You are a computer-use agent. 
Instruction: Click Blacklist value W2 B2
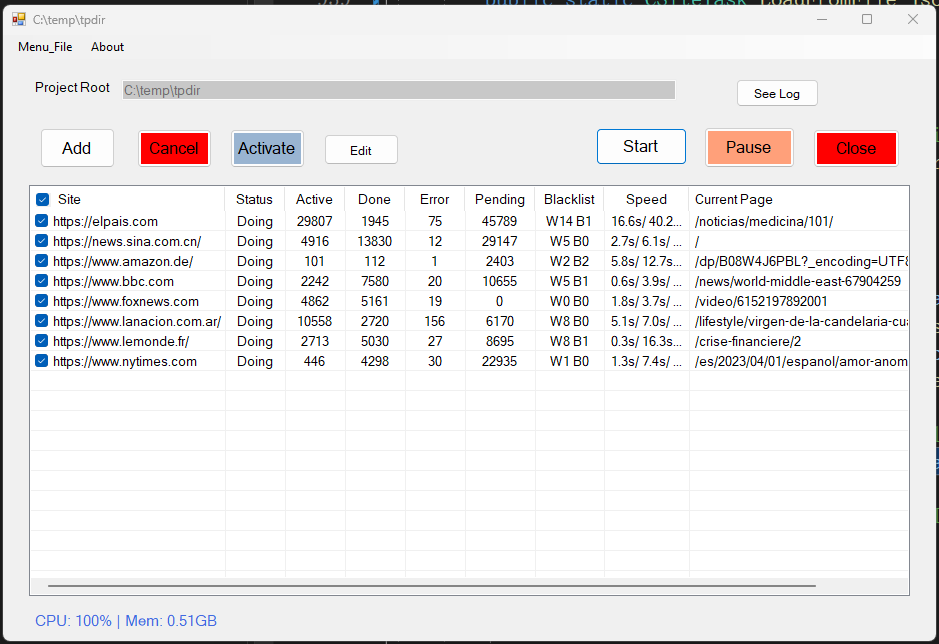coord(569,262)
